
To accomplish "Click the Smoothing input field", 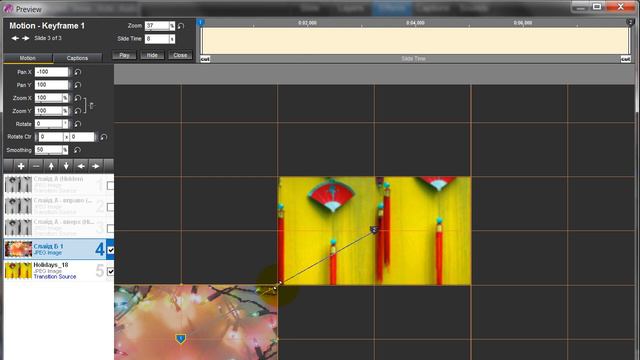I will pos(49,150).
